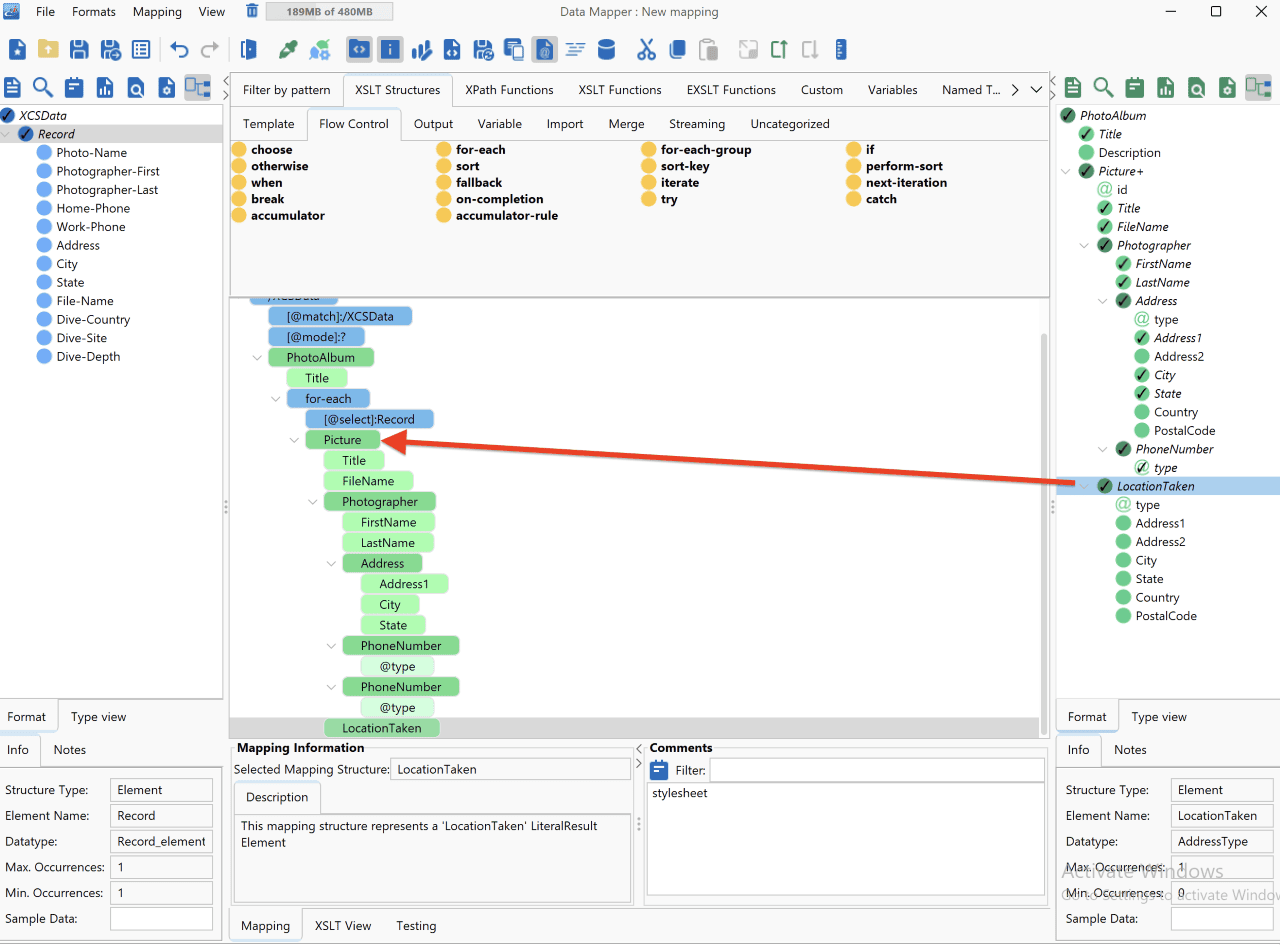This screenshot has width=1280, height=945.
Task: Click the Filter by pattern tab
Action: (x=287, y=90)
